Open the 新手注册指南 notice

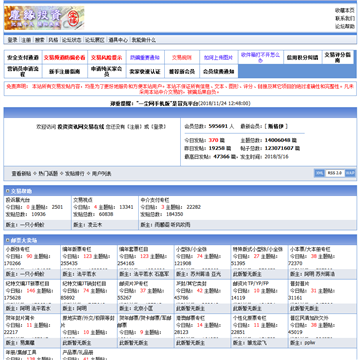[65, 71]
